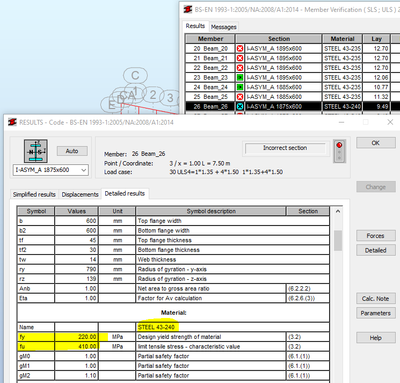Click the Member column header in verification table

pos(210,39)
